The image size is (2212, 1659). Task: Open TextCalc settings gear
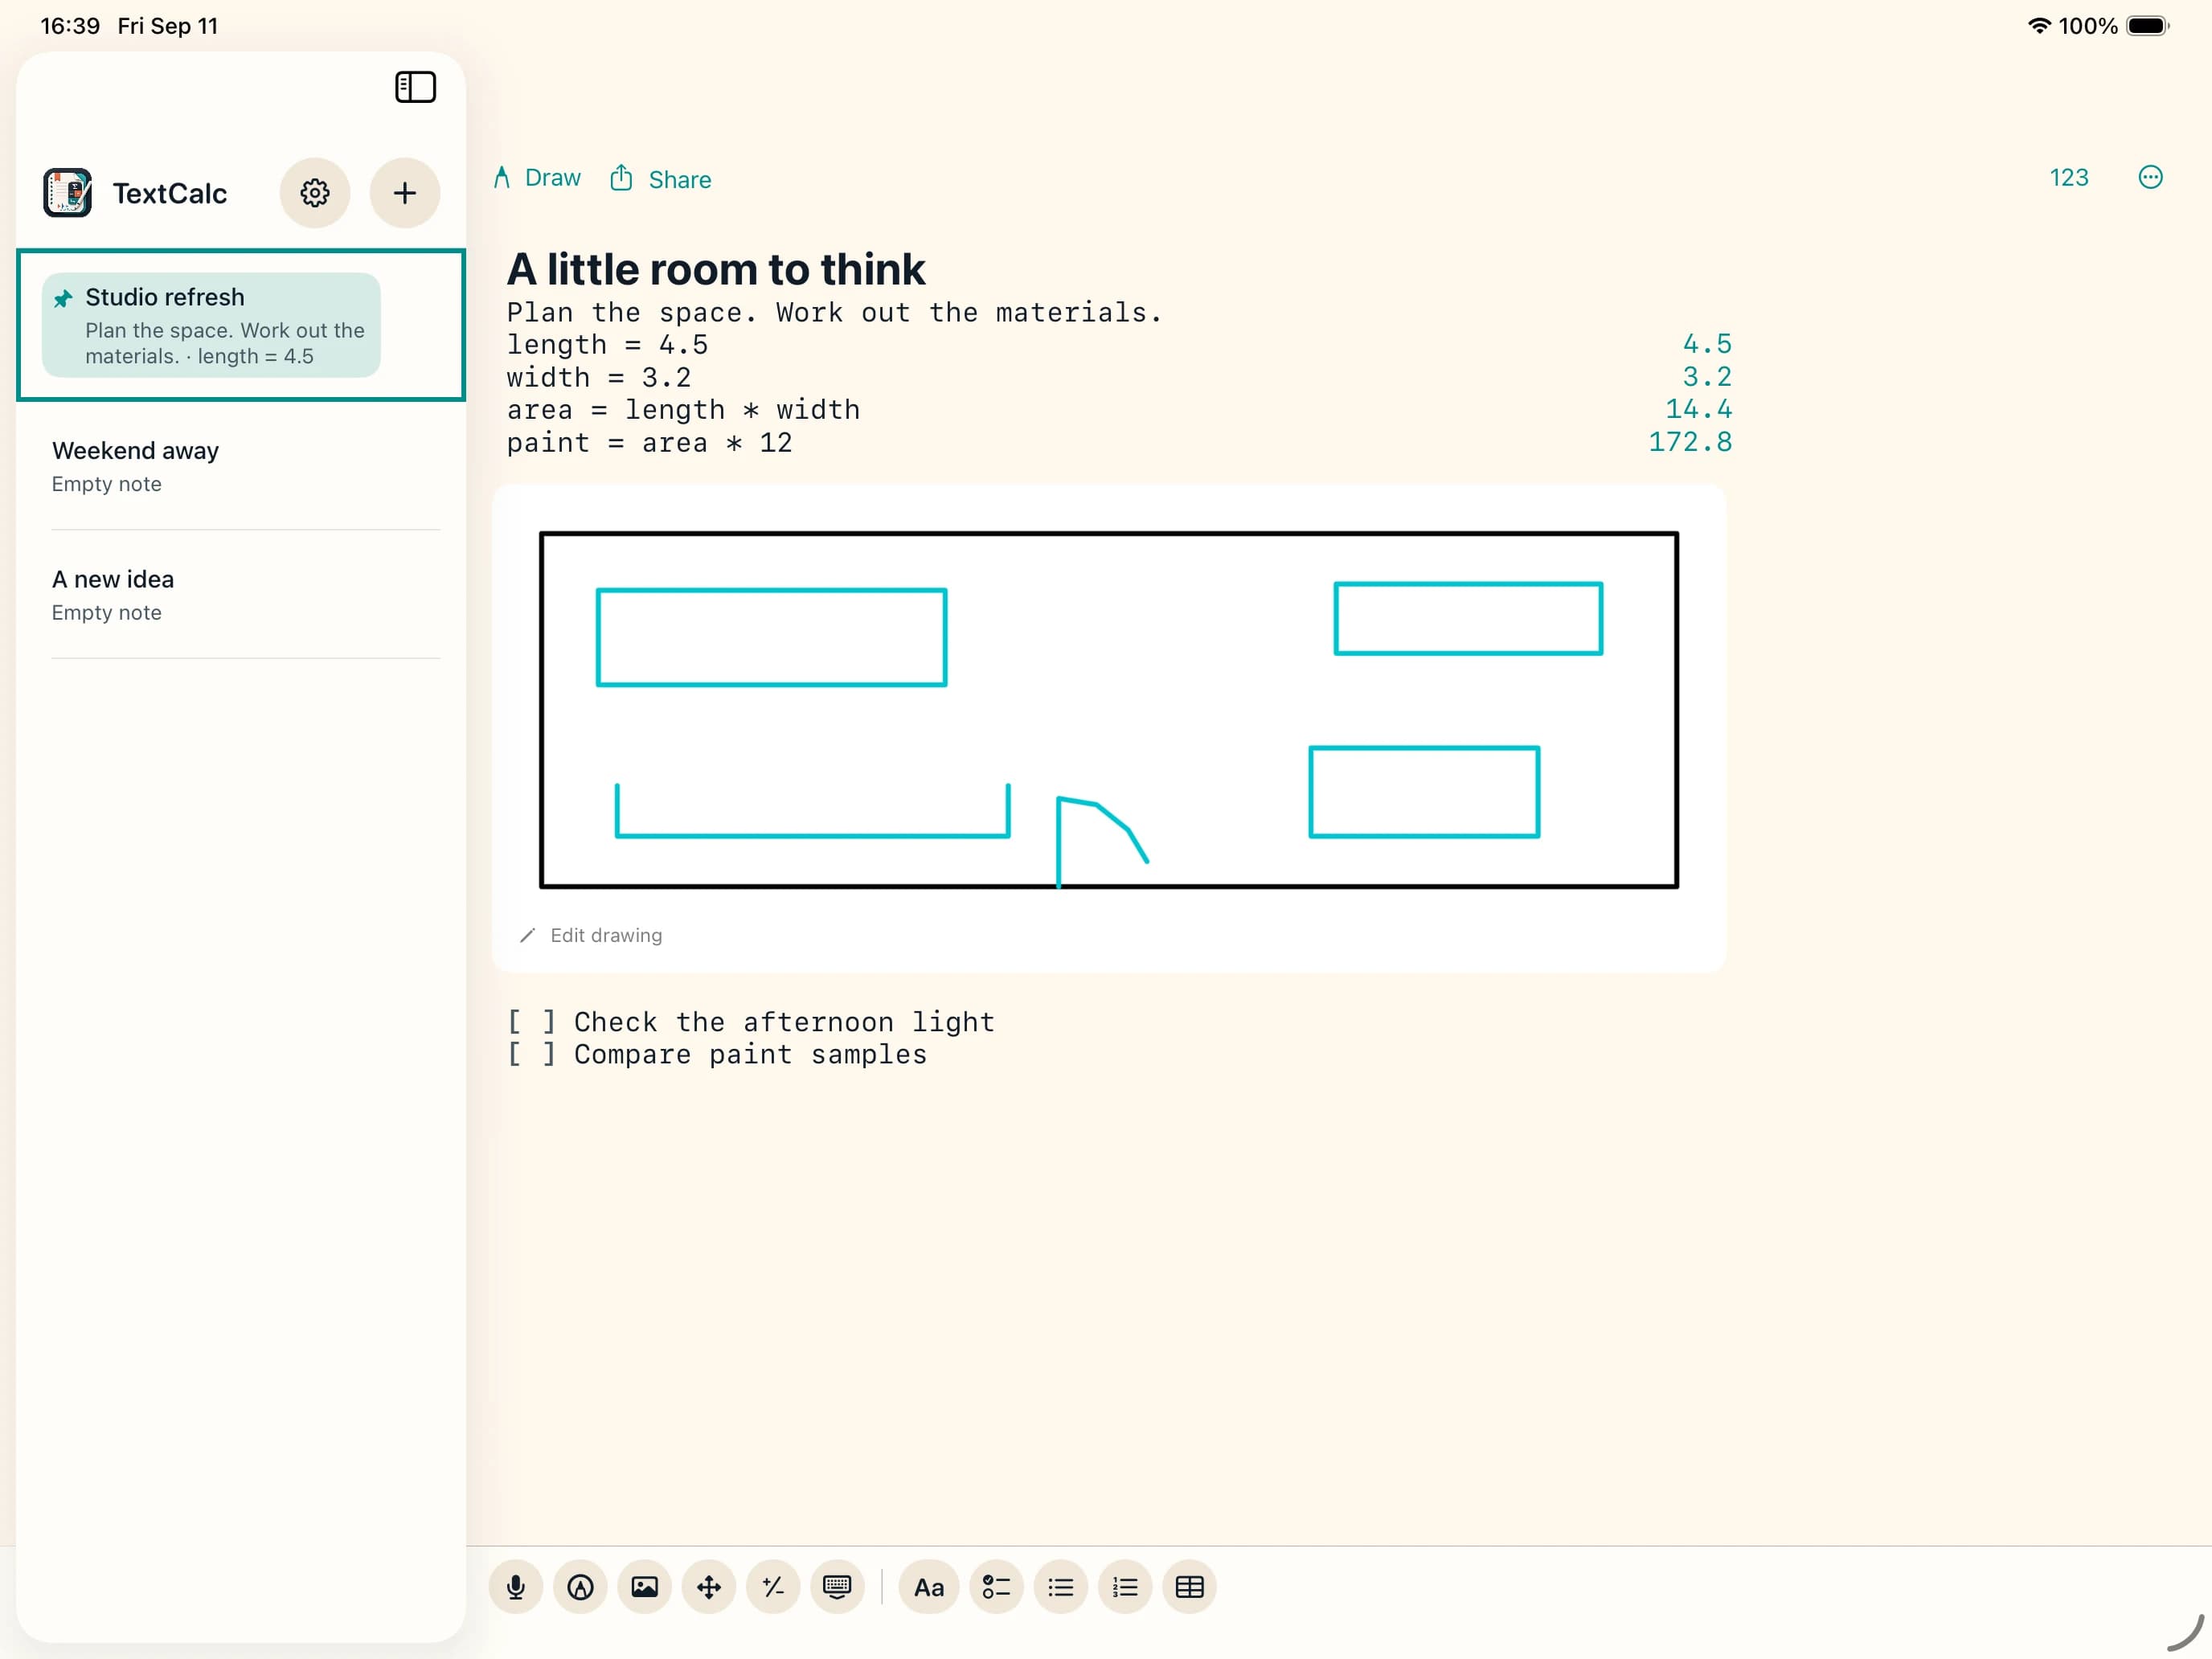coord(315,193)
